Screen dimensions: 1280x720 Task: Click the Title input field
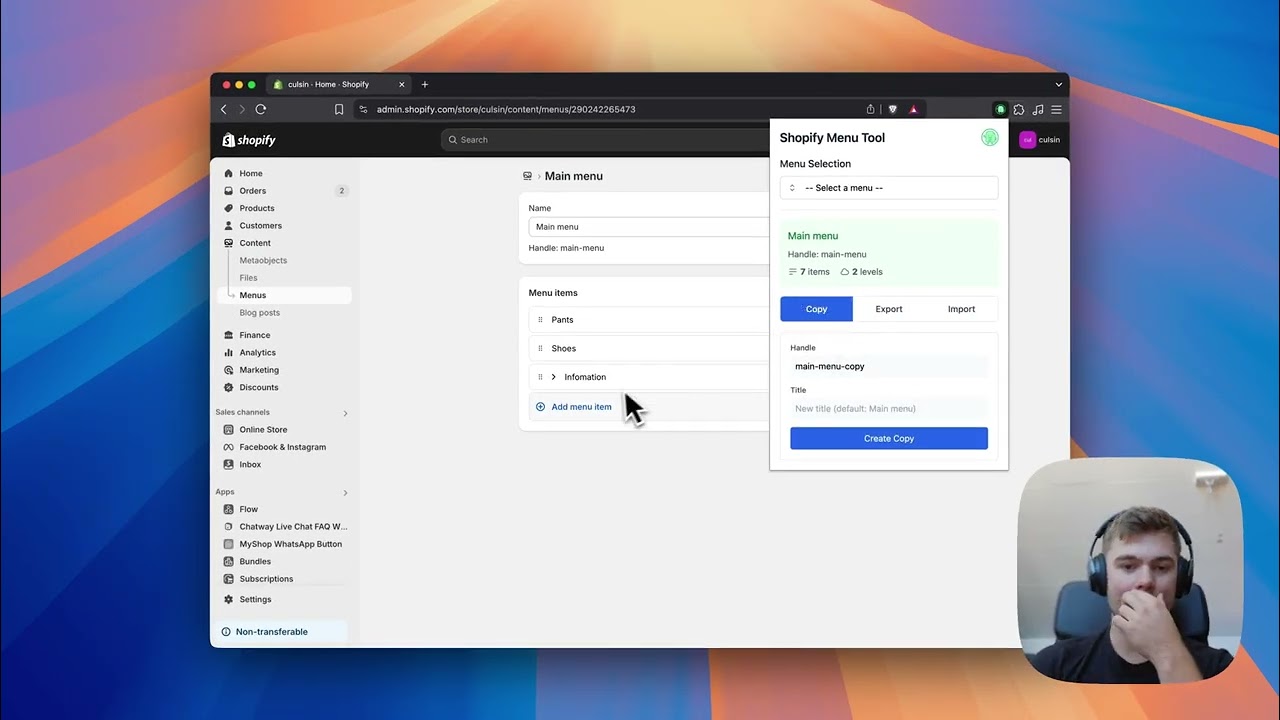889,408
